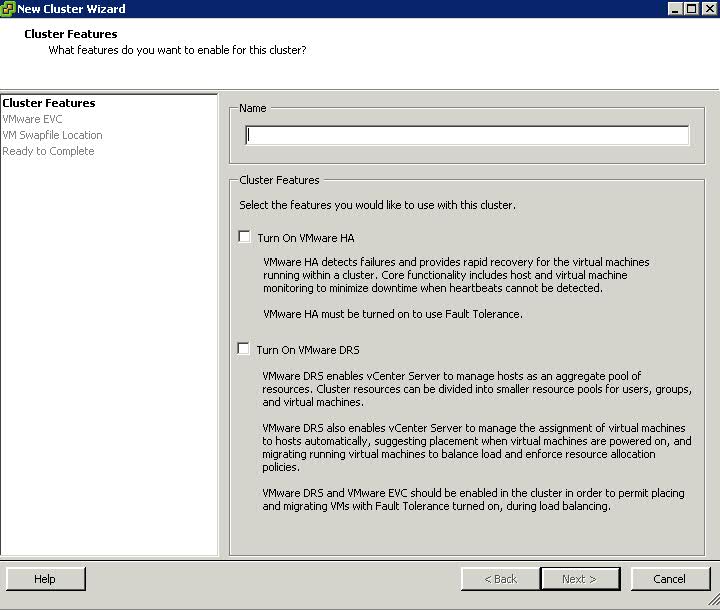Click the 'VMware DRS and VMware EVC should' paragraph
Image resolution: width=720 pixels, height=610 pixels.
(473, 499)
